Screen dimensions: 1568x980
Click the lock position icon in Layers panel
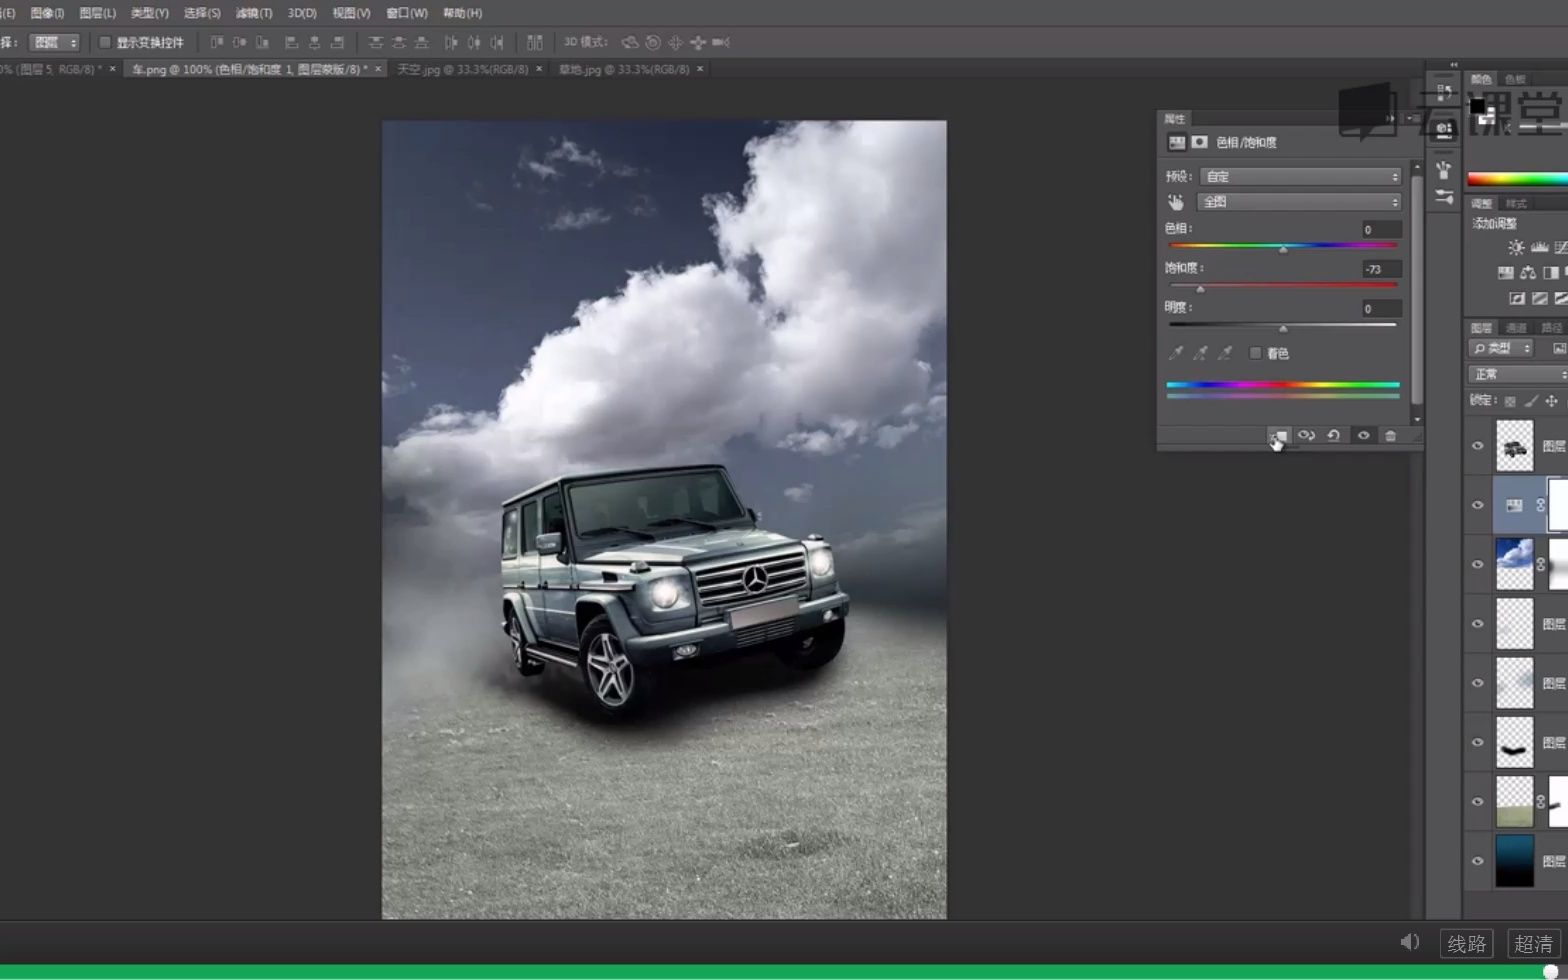pyautogui.click(x=1552, y=401)
